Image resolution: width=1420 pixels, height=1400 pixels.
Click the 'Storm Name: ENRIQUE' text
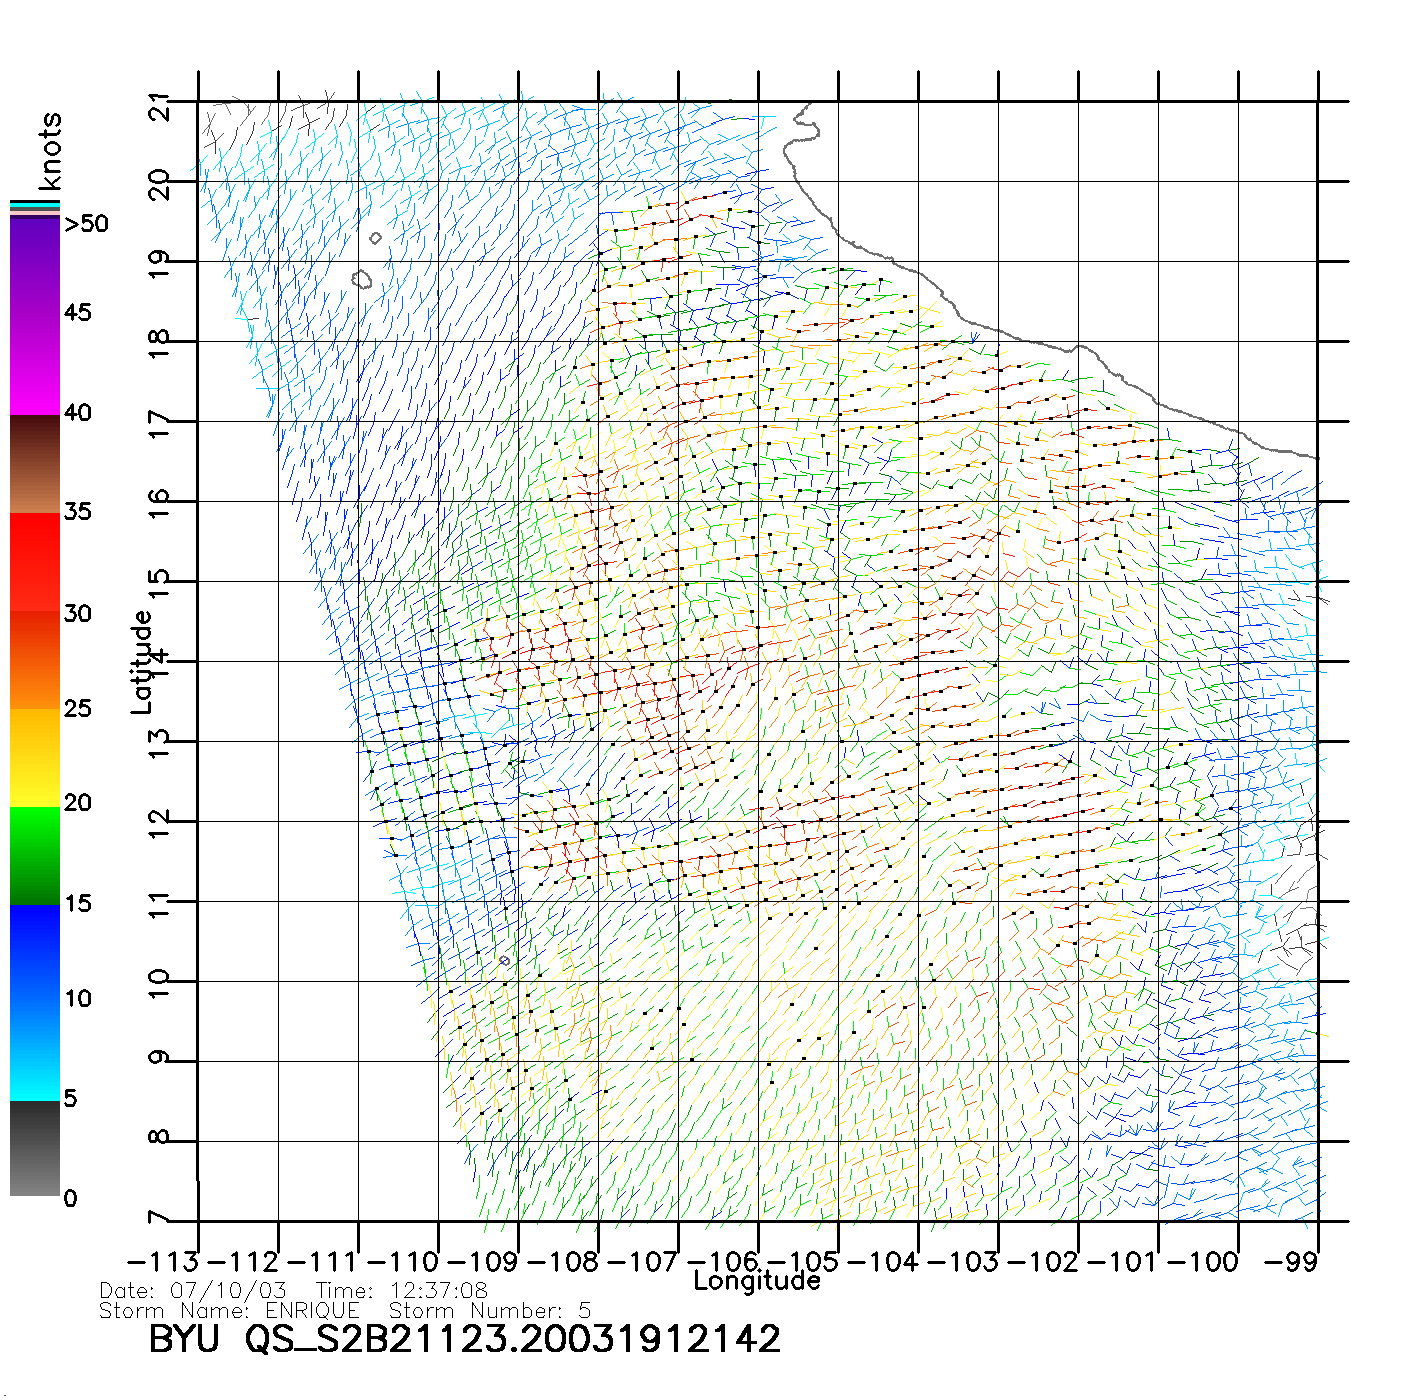(229, 1310)
